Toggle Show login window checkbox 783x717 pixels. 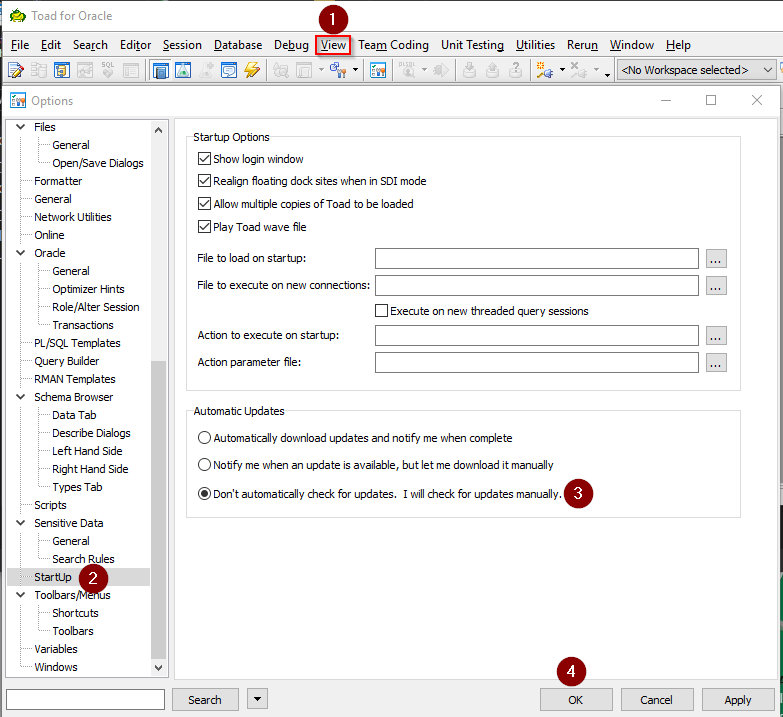204,159
